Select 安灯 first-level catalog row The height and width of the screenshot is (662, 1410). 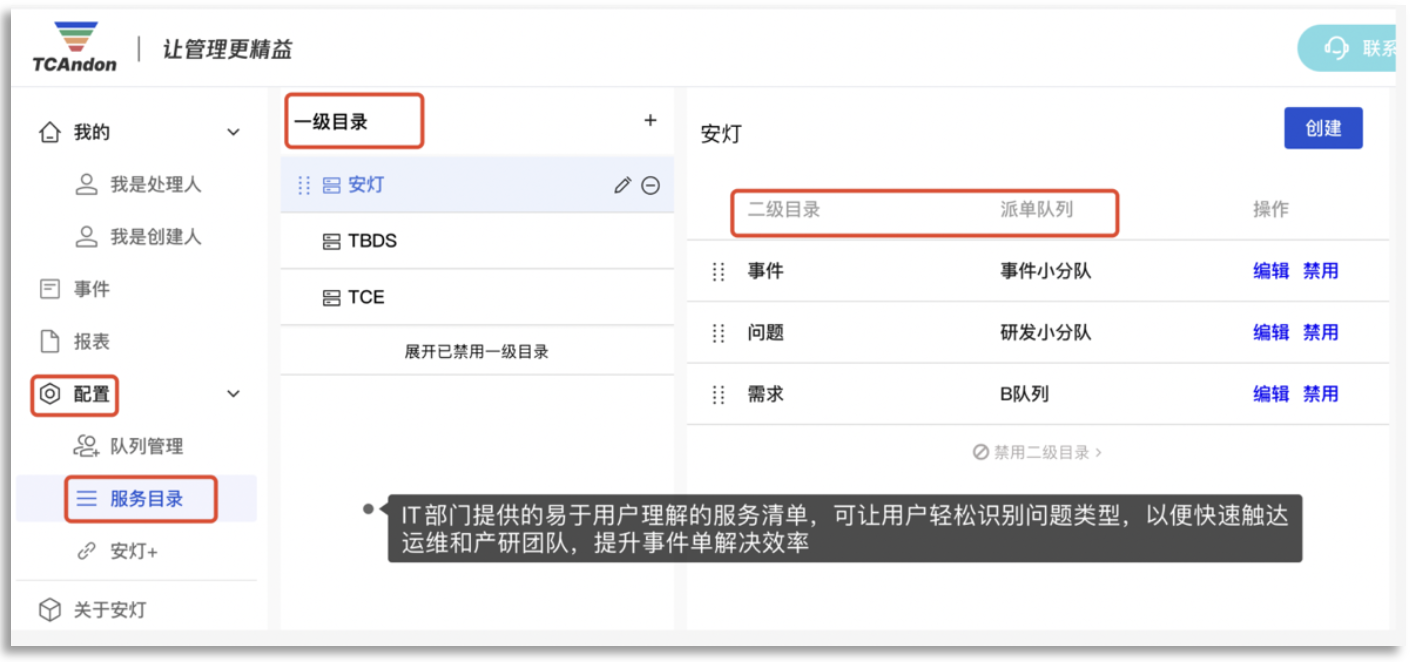[477, 185]
